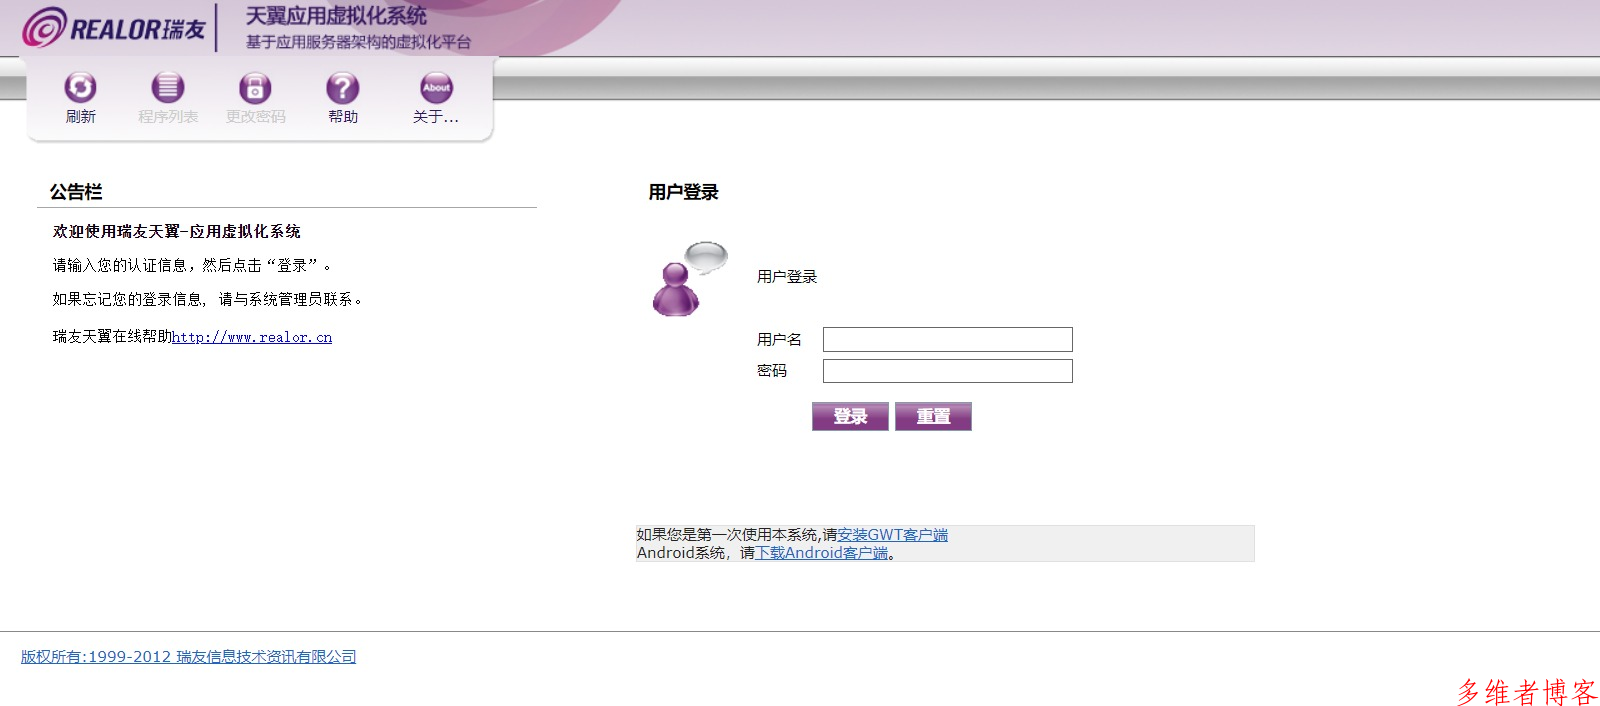Click the 用户登录 label beside the avatar
Viewport: 1600px width, 706px height.
pos(787,277)
